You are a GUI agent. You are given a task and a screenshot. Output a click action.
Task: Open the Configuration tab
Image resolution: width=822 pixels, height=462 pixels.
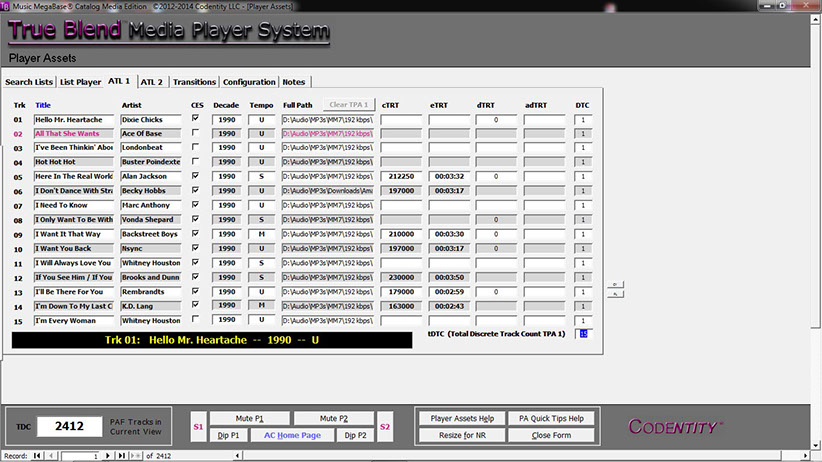point(249,82)
